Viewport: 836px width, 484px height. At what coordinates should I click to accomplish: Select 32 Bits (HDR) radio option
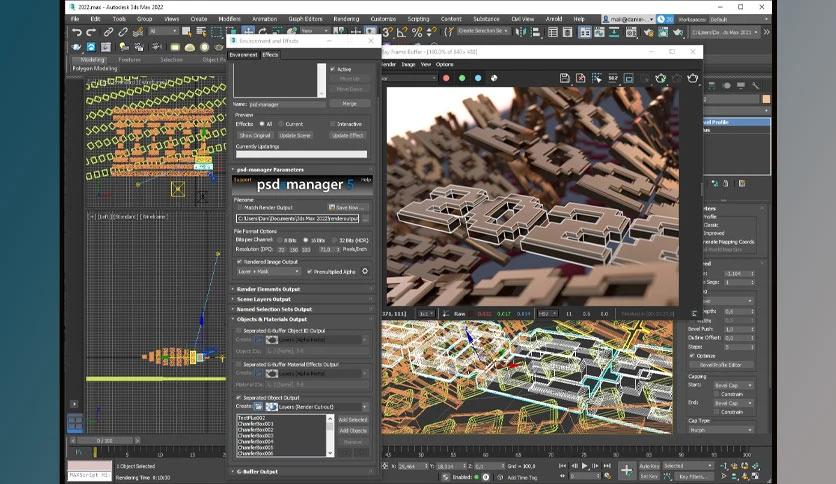click(335, 240)
